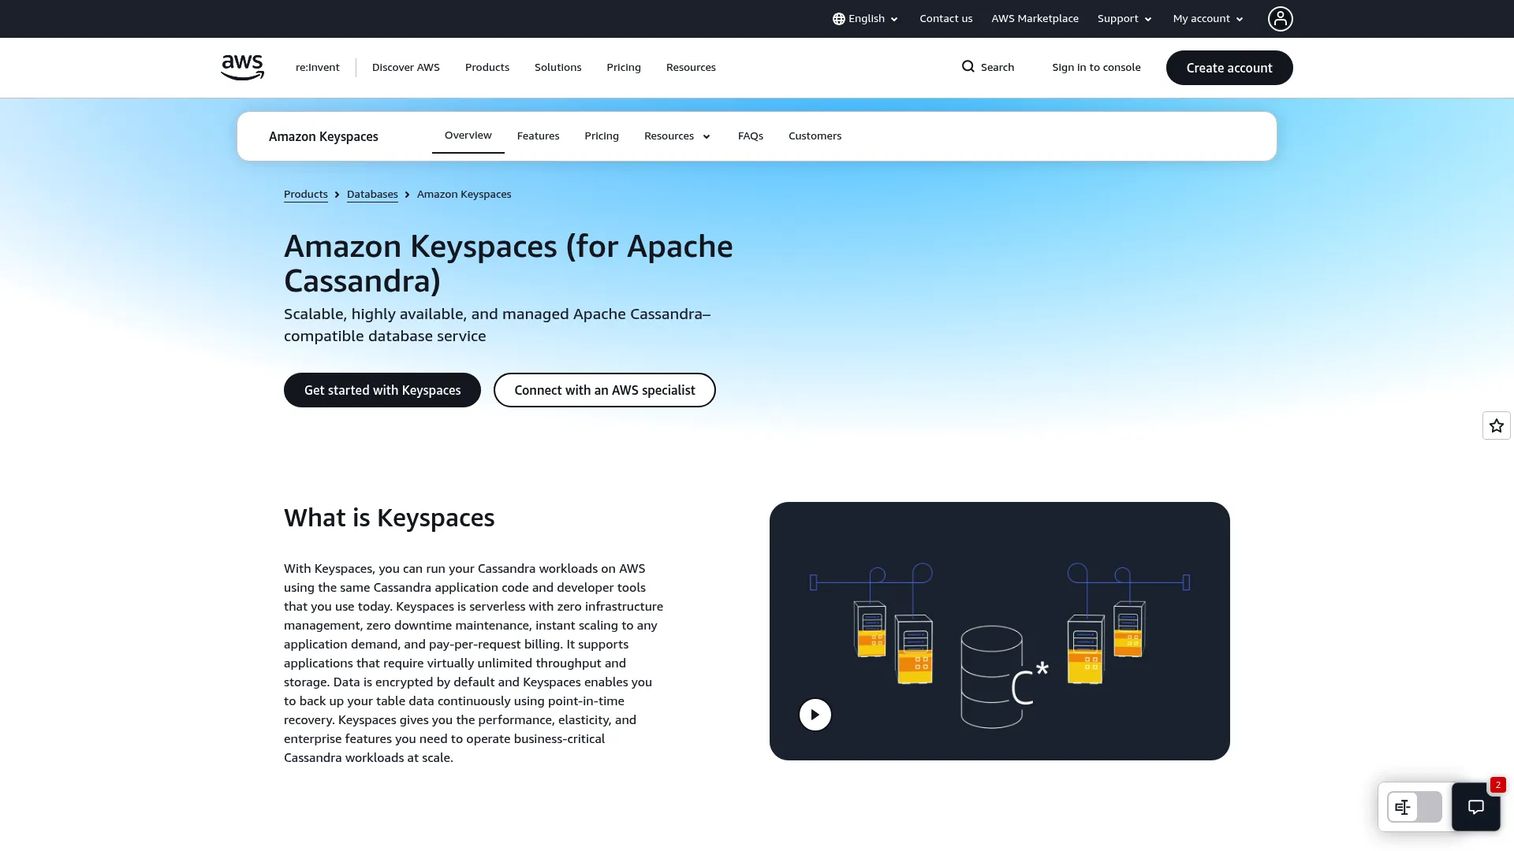Expand the Support menu
Image resolution: width=1514 pixels, height=851 pixels.
click(x=1124, y=19)
